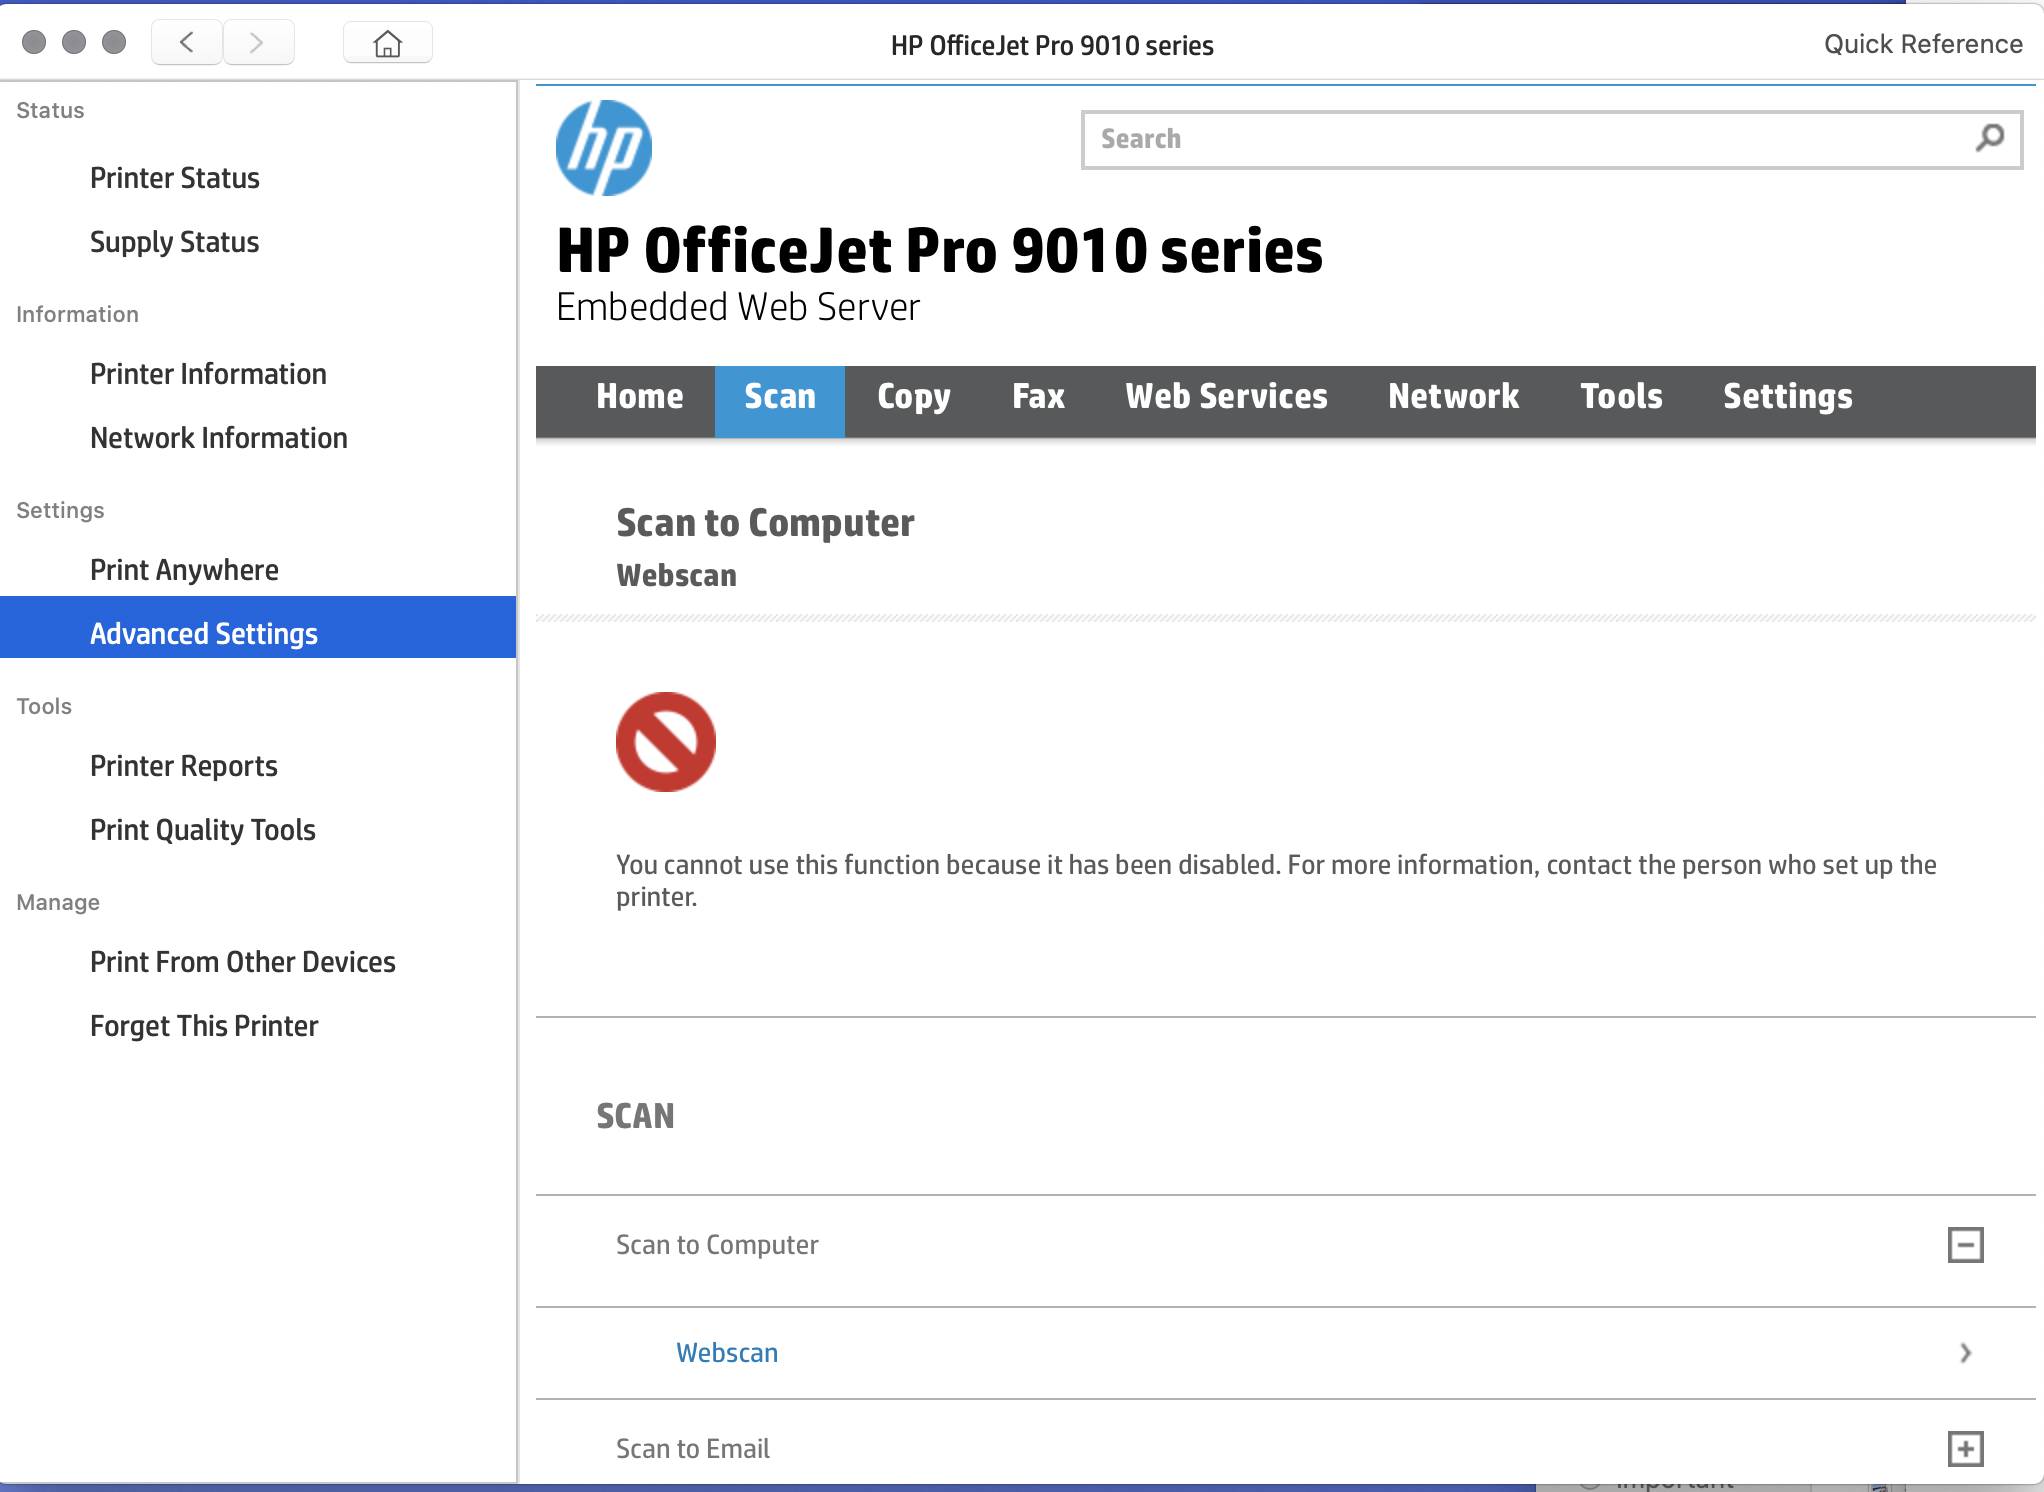Select Printer Status in the sidebar
Viewport: 2044px width, 1492px height.
click(174, 177)
